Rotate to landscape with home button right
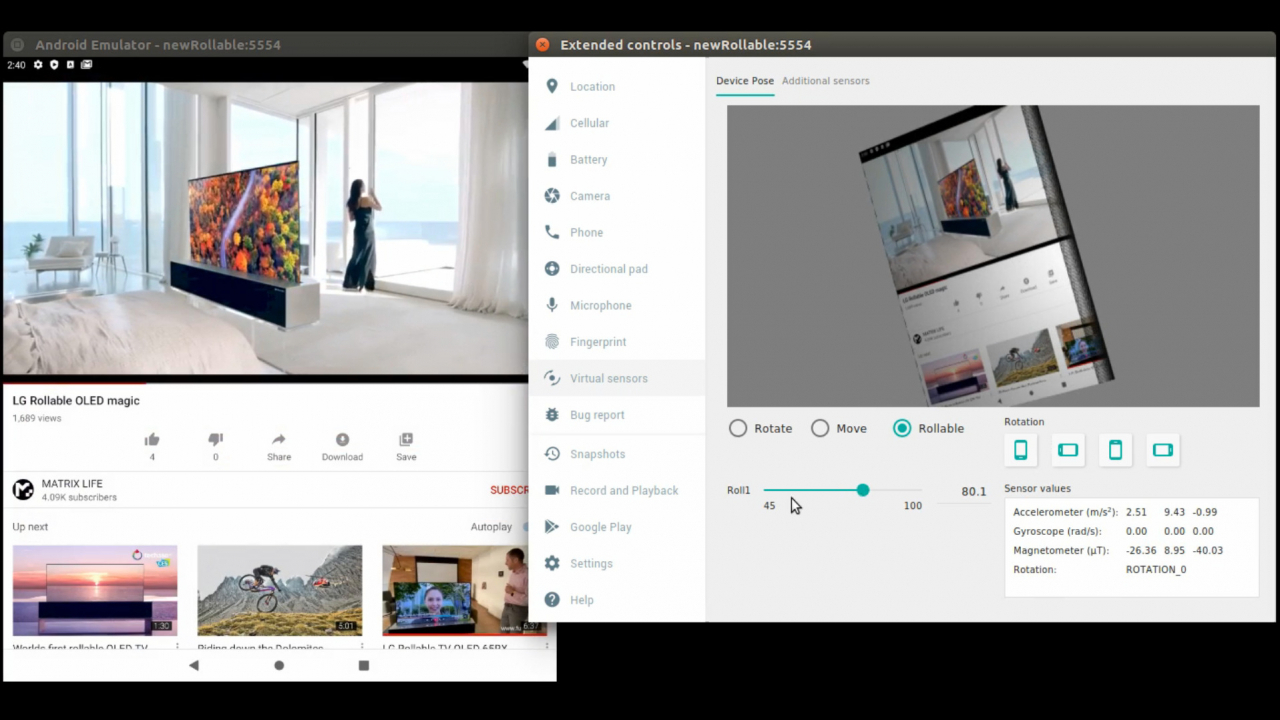Viewport: 1280px width, 720px height. coord(1163,450)
